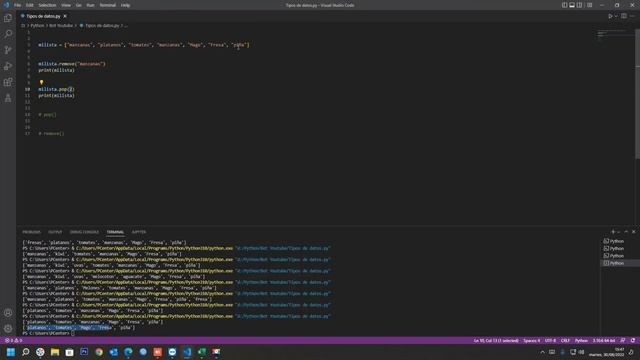Select Python interpreter version in status bar
The width and height of the screenshot is (640, 360).
(x=604, y=340)
